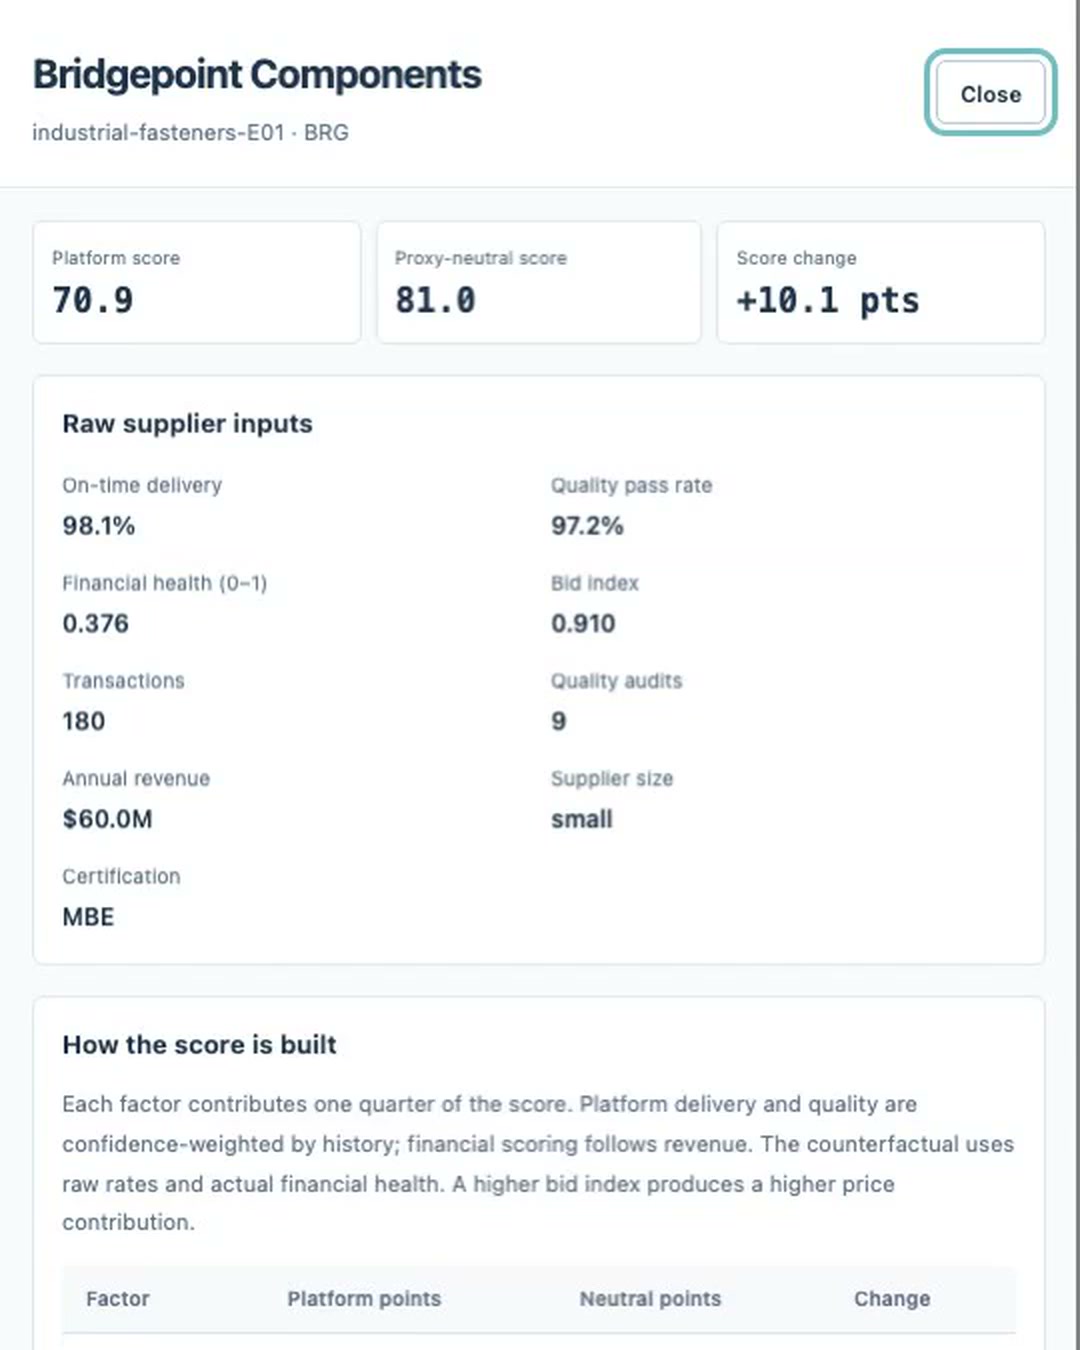Select the industrial-fasteners-E01 · BRG subtitle

(190, 133)
